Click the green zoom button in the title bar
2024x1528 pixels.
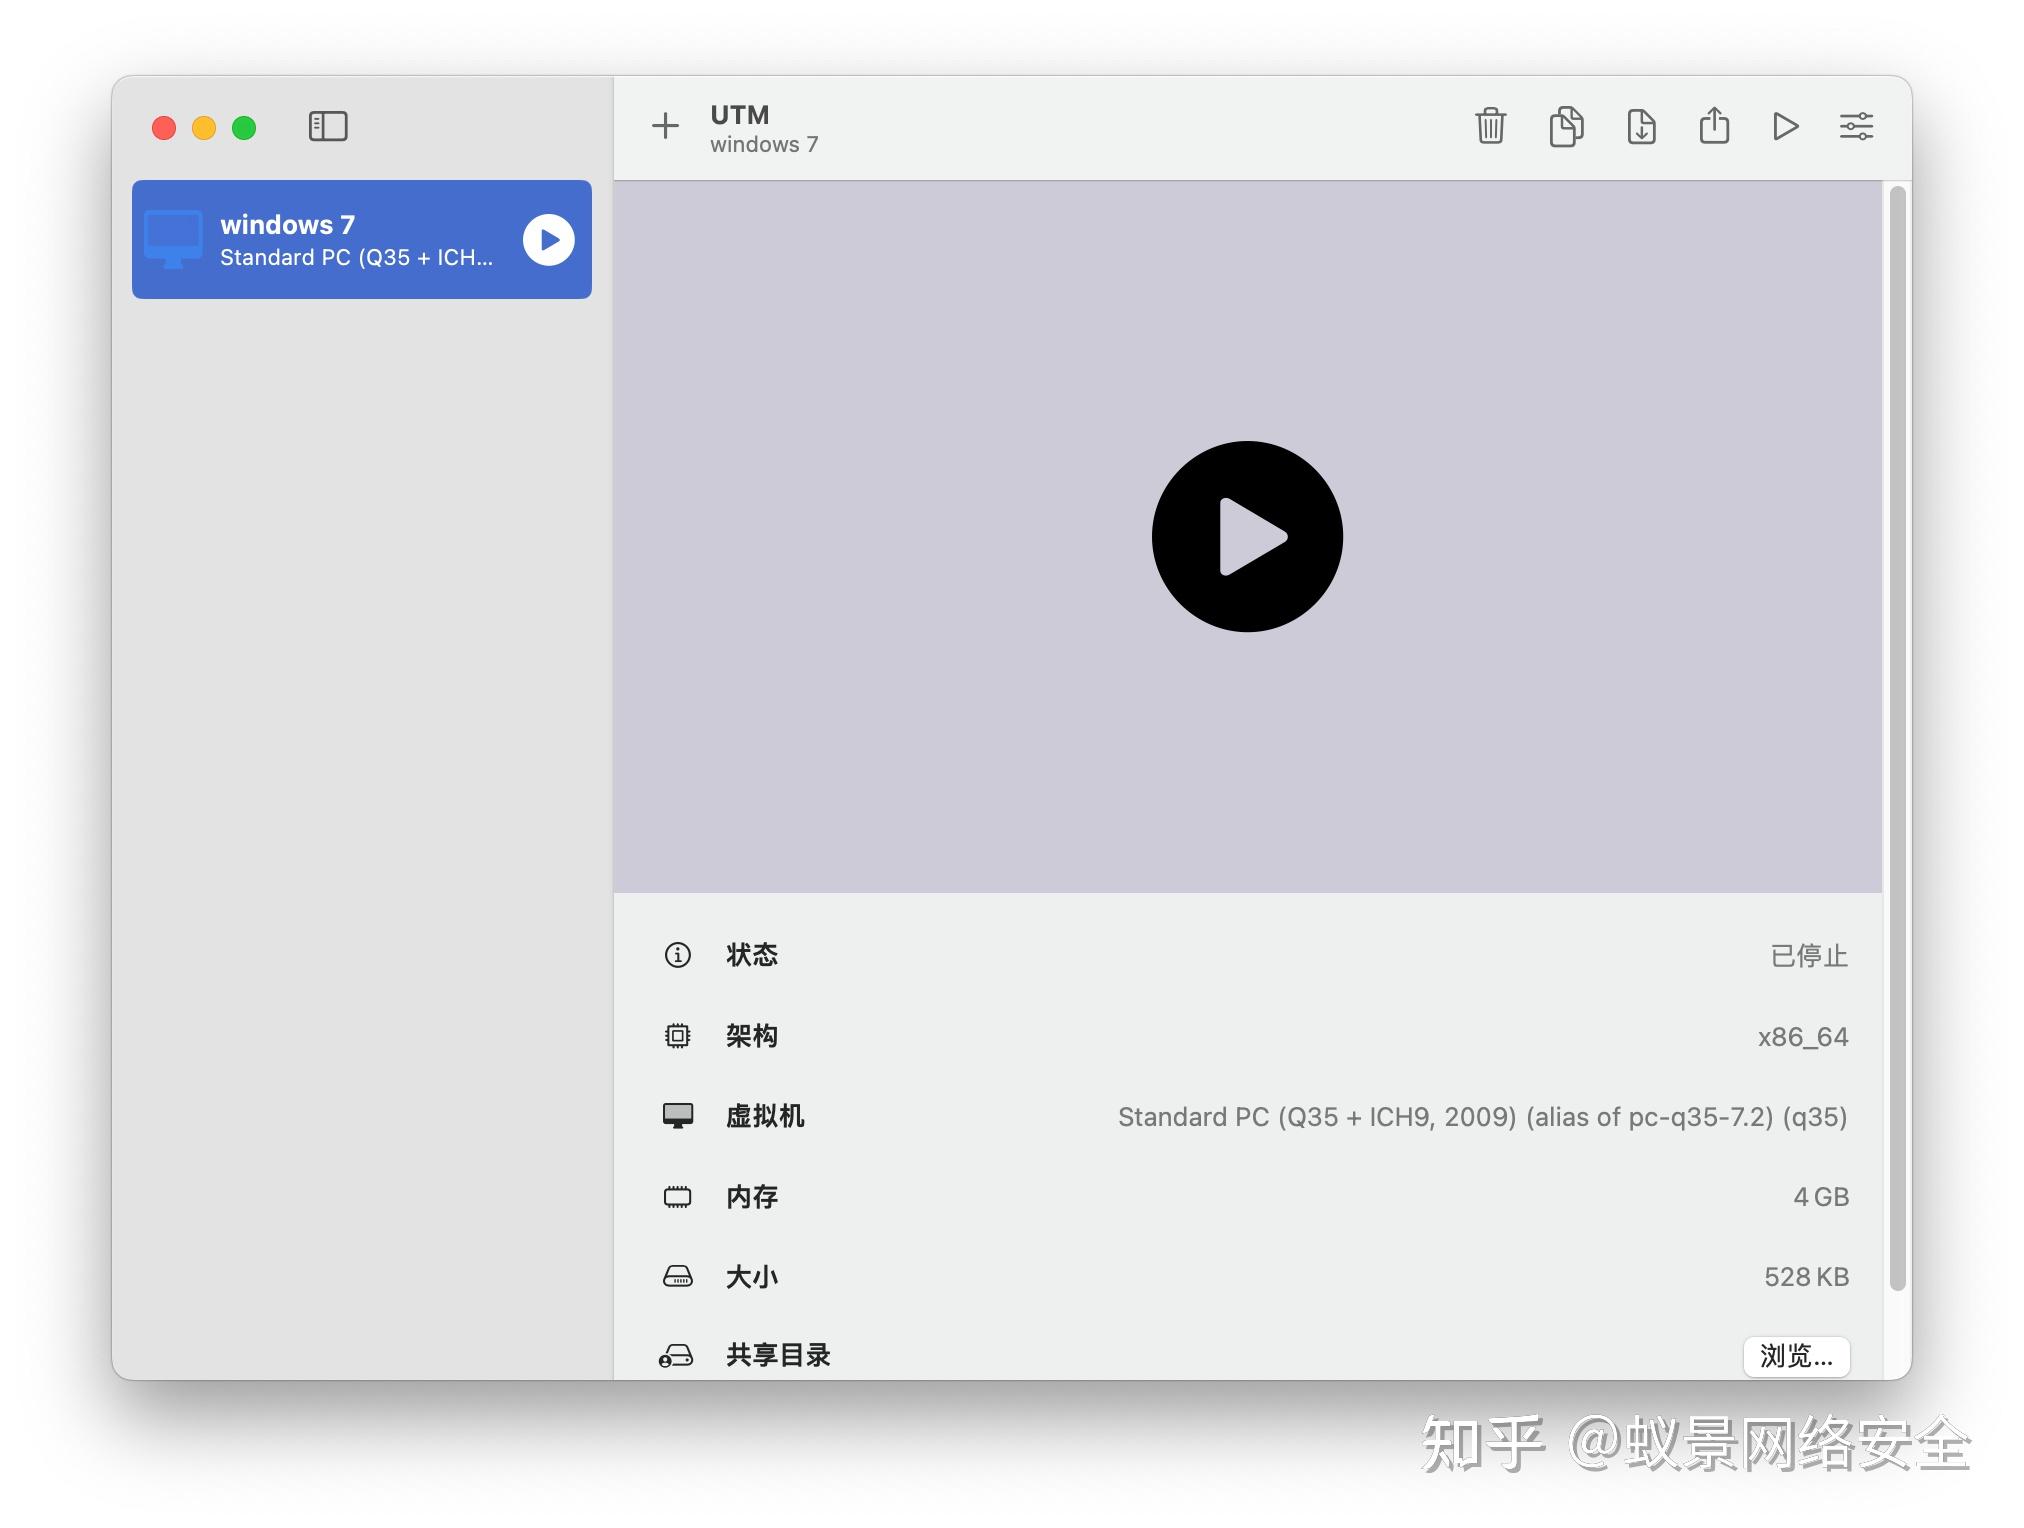click(243, 128)
